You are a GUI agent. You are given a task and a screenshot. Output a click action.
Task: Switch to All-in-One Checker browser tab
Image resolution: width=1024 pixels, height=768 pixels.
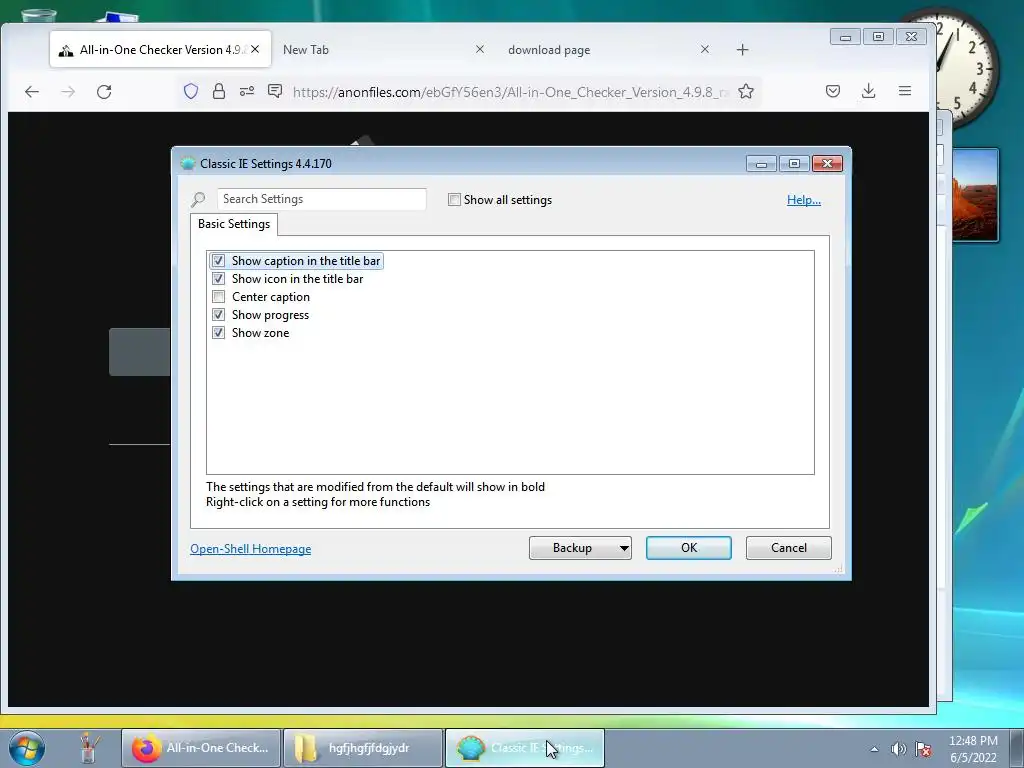click(x=160, y=50)
